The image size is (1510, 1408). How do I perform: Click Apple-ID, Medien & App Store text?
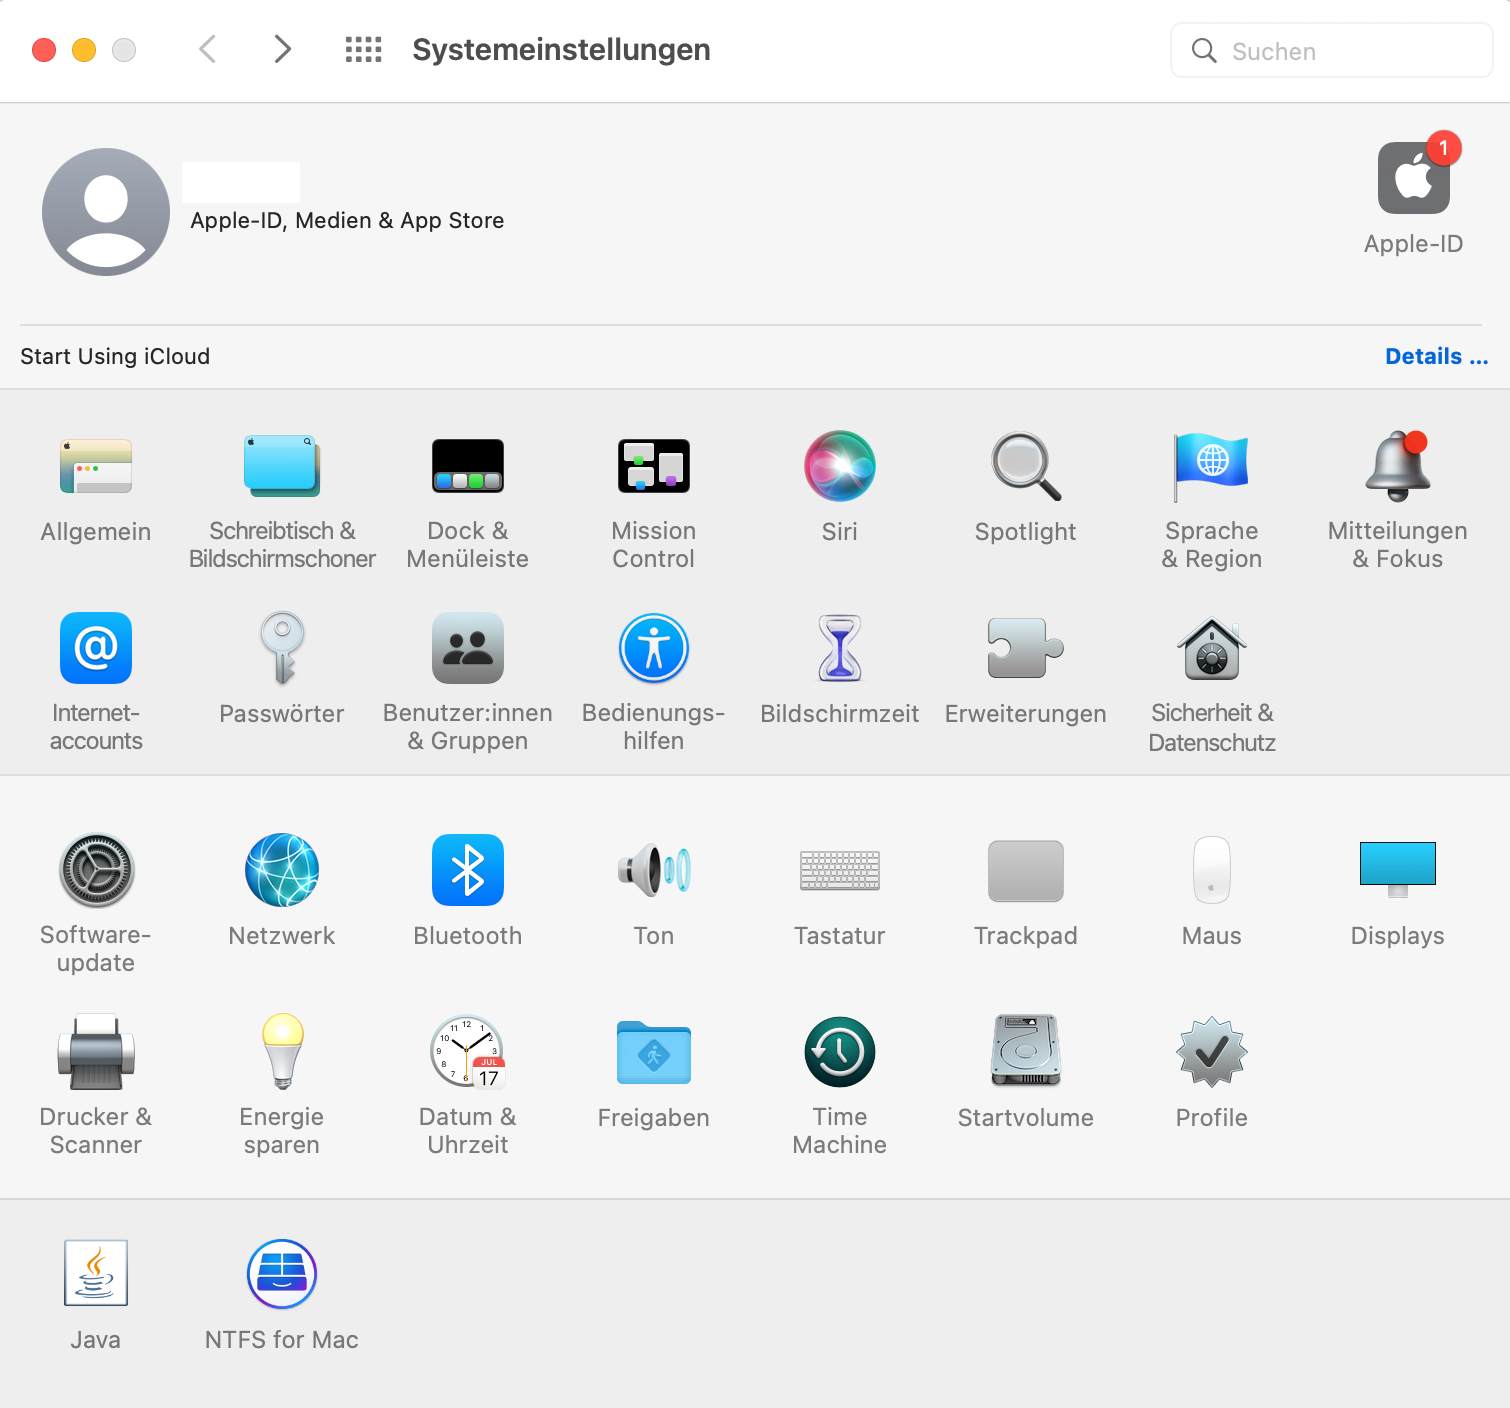tap(347, 221)
